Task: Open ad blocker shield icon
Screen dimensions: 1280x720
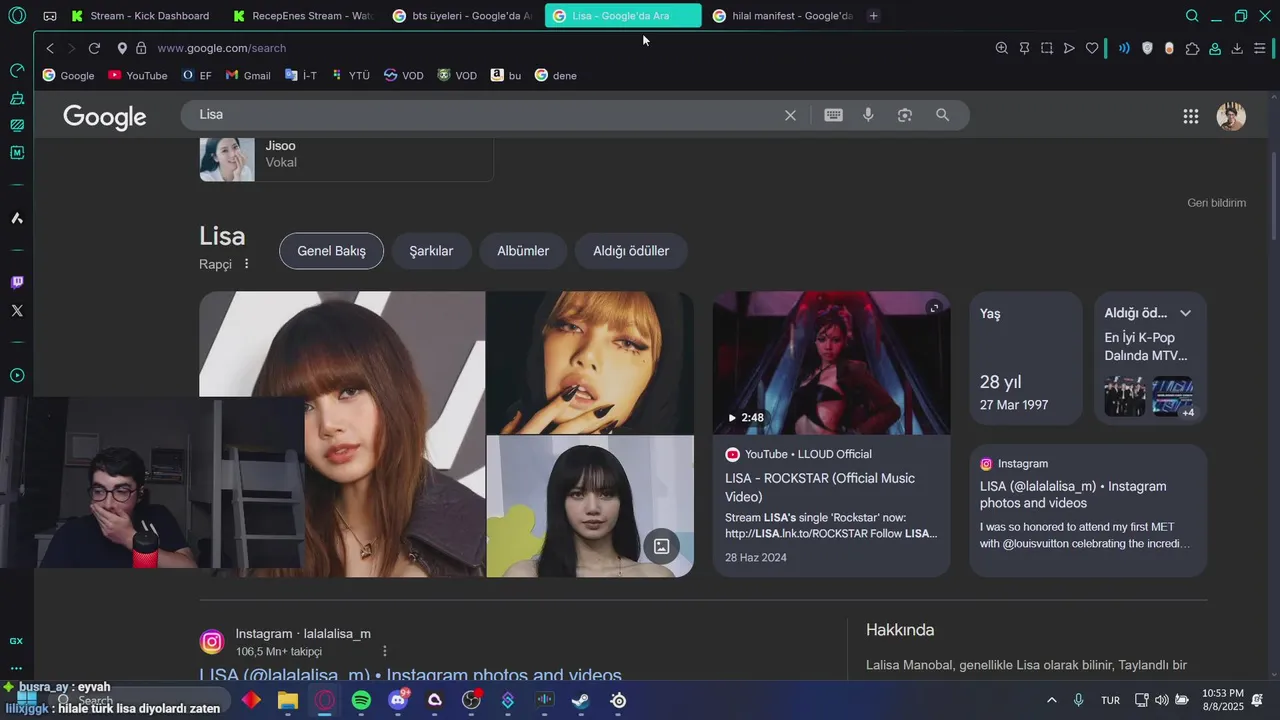Action: (1147, 48)
